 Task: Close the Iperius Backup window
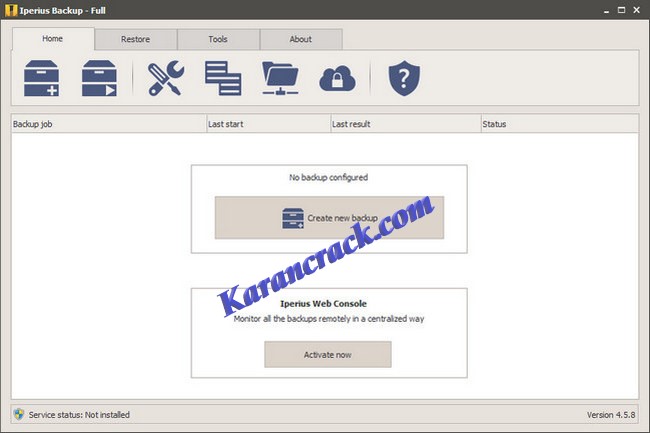637,10
